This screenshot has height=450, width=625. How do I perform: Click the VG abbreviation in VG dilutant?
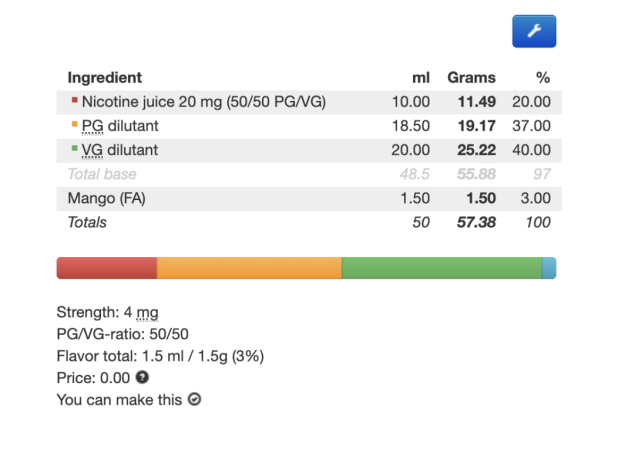(92, 150)
